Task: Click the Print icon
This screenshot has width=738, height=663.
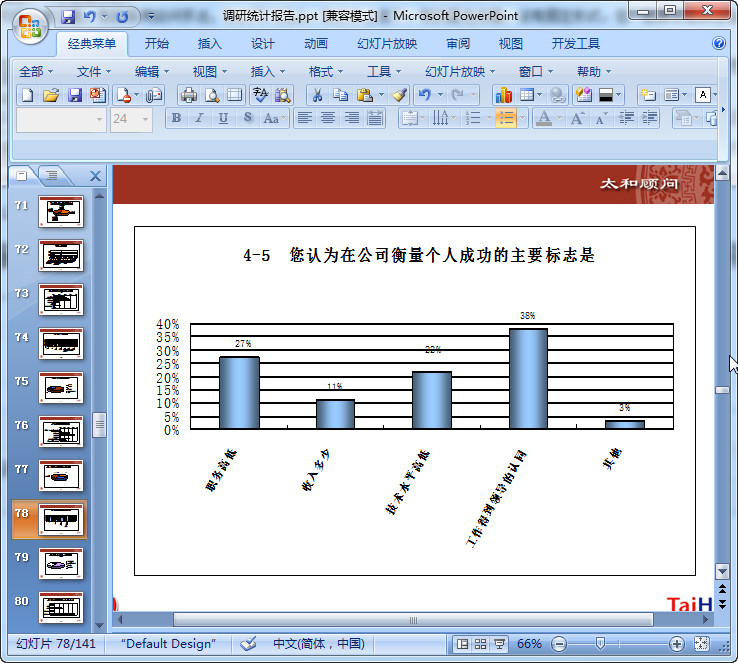Action: [x=189, y=95]
